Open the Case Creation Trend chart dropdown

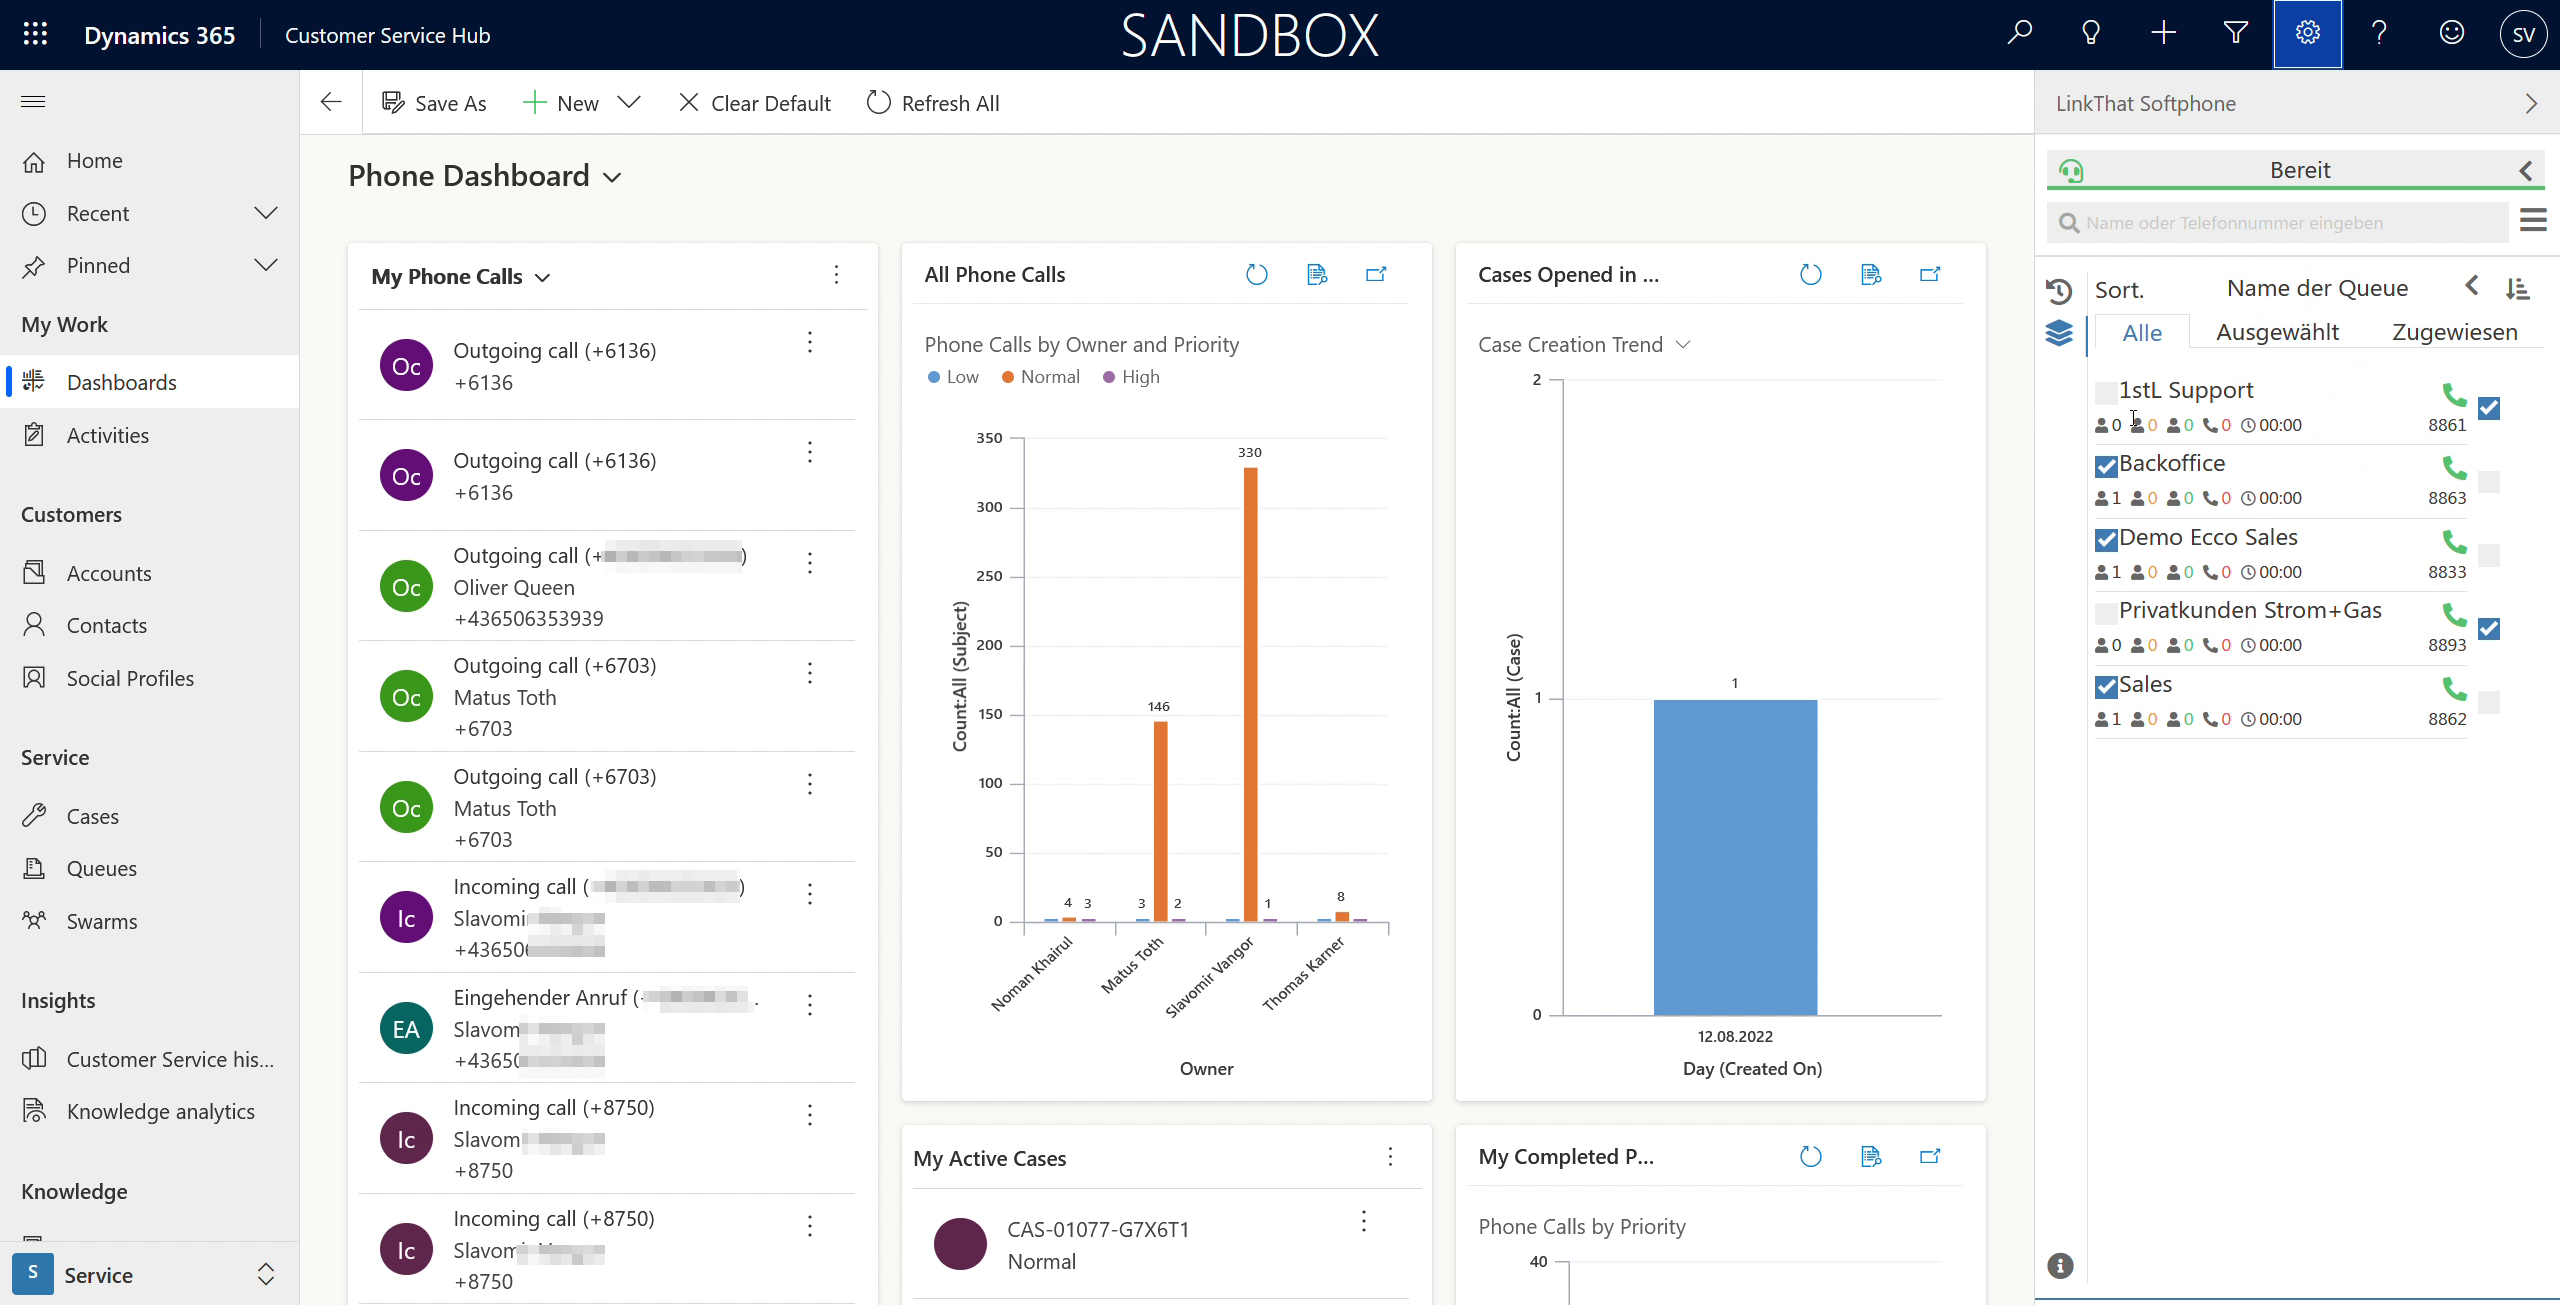tap(1683, 344)
